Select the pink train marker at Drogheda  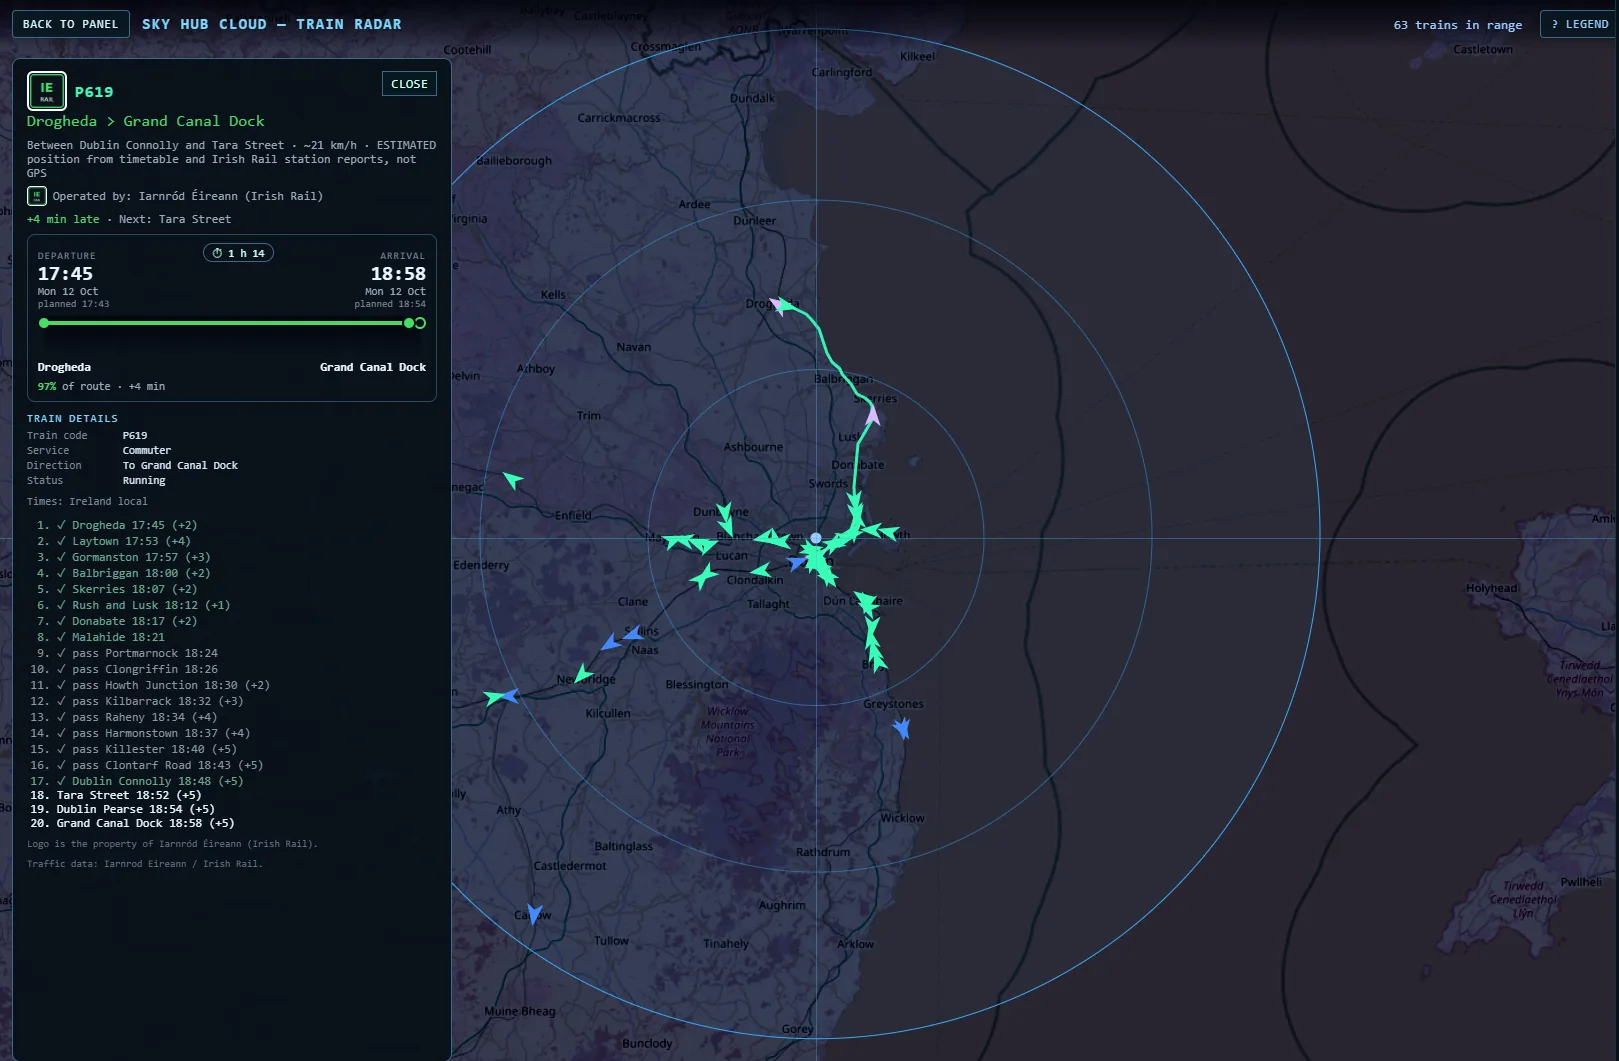(777, 304)
